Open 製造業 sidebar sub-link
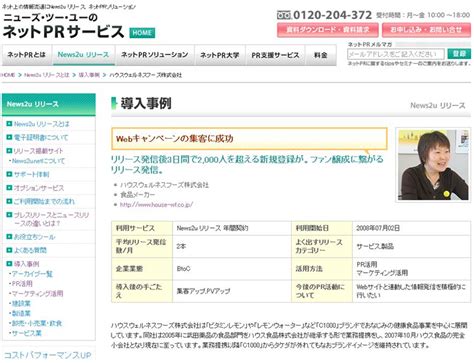 (21, 313)
